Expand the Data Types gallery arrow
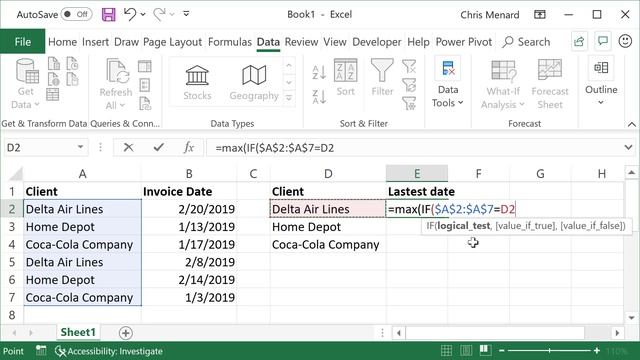Screen dimensions: 640x360 (289, 98)
